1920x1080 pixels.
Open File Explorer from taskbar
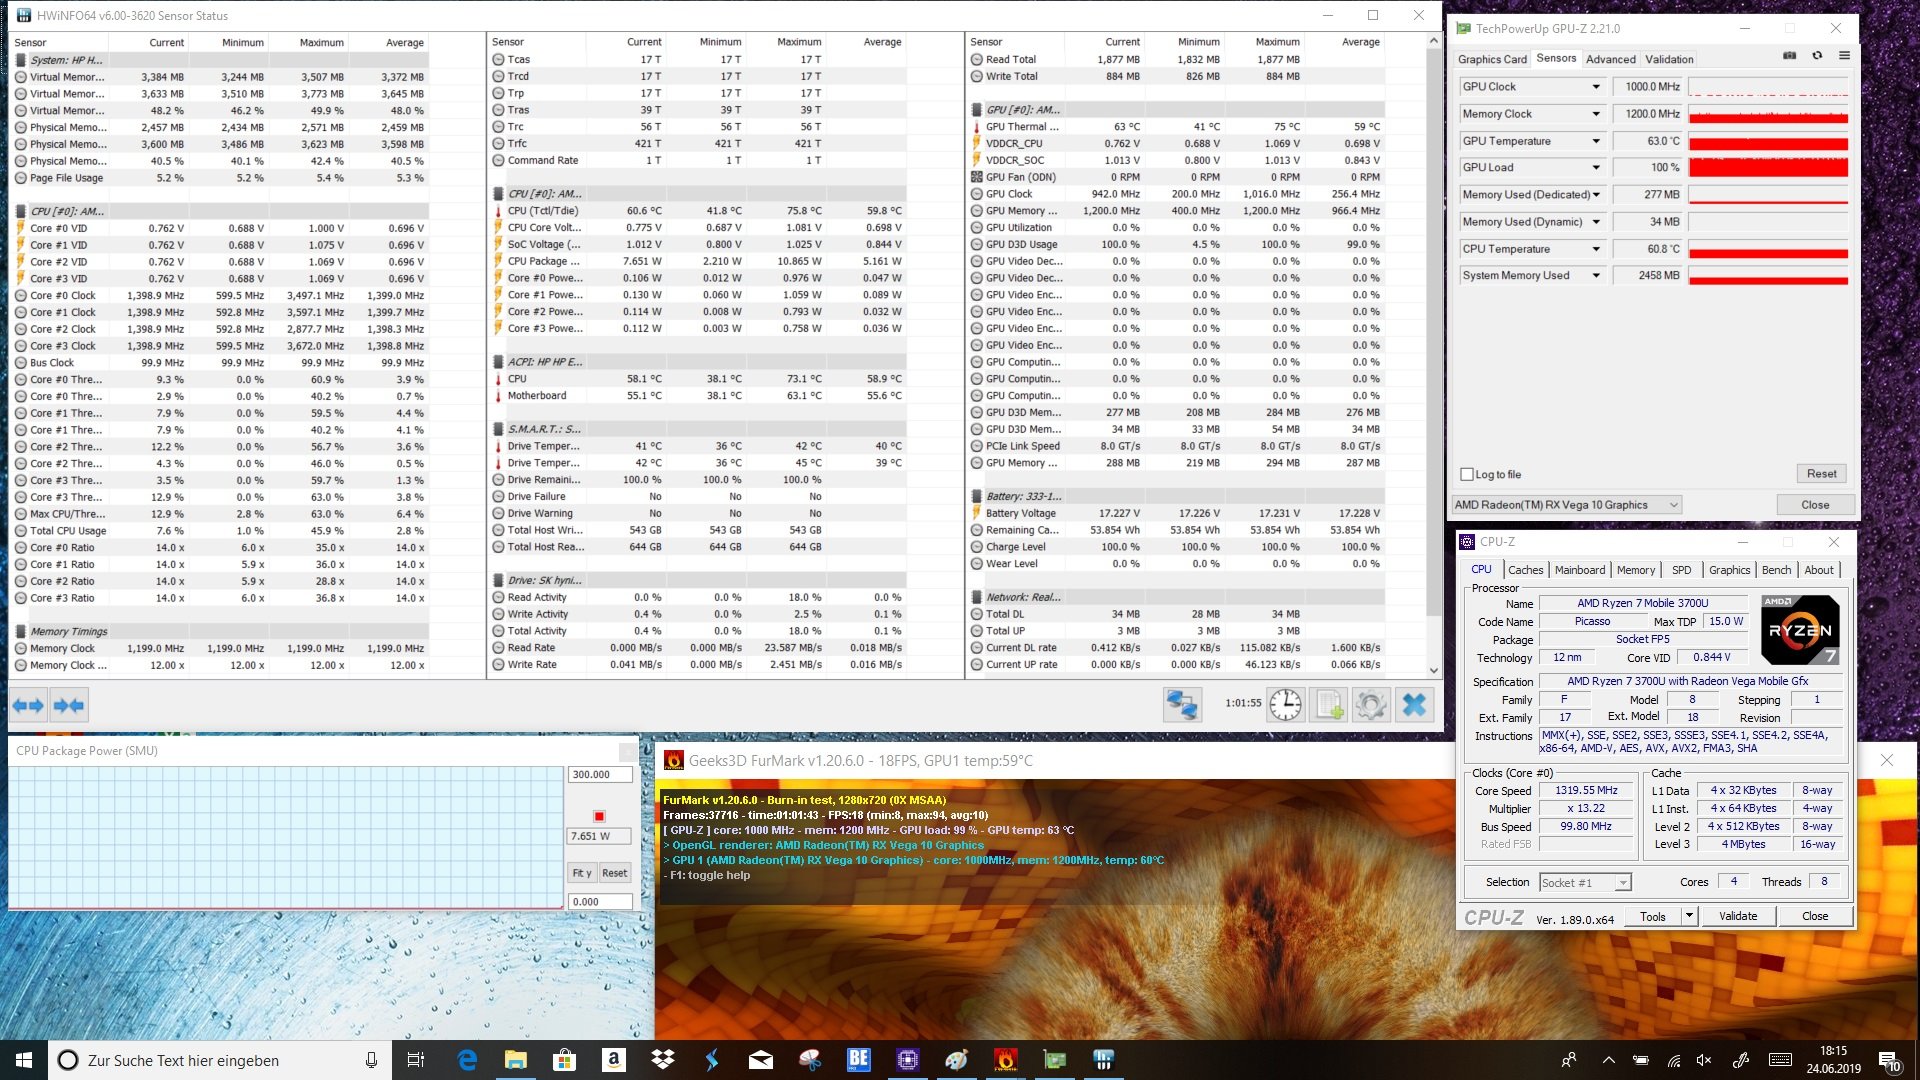pos(515,1060)
